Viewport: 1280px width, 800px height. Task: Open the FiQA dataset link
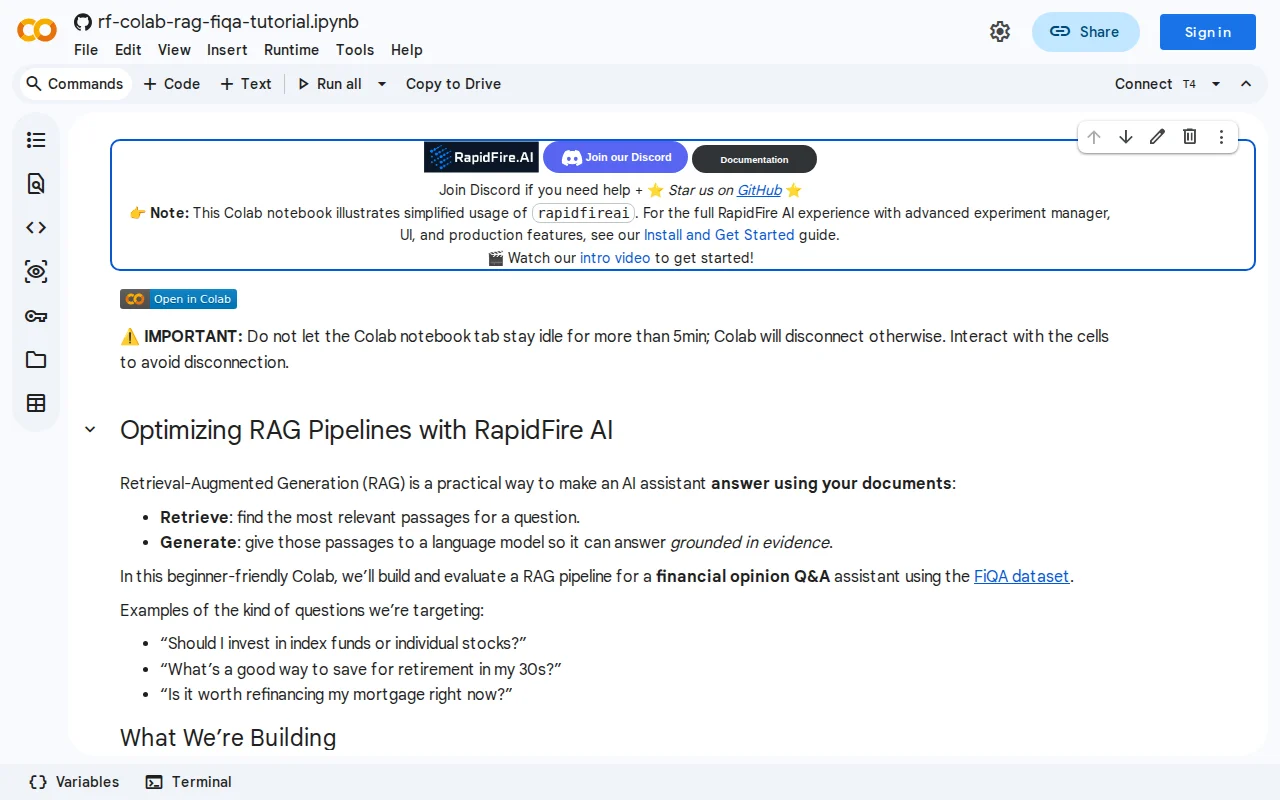coord(1022,576)
